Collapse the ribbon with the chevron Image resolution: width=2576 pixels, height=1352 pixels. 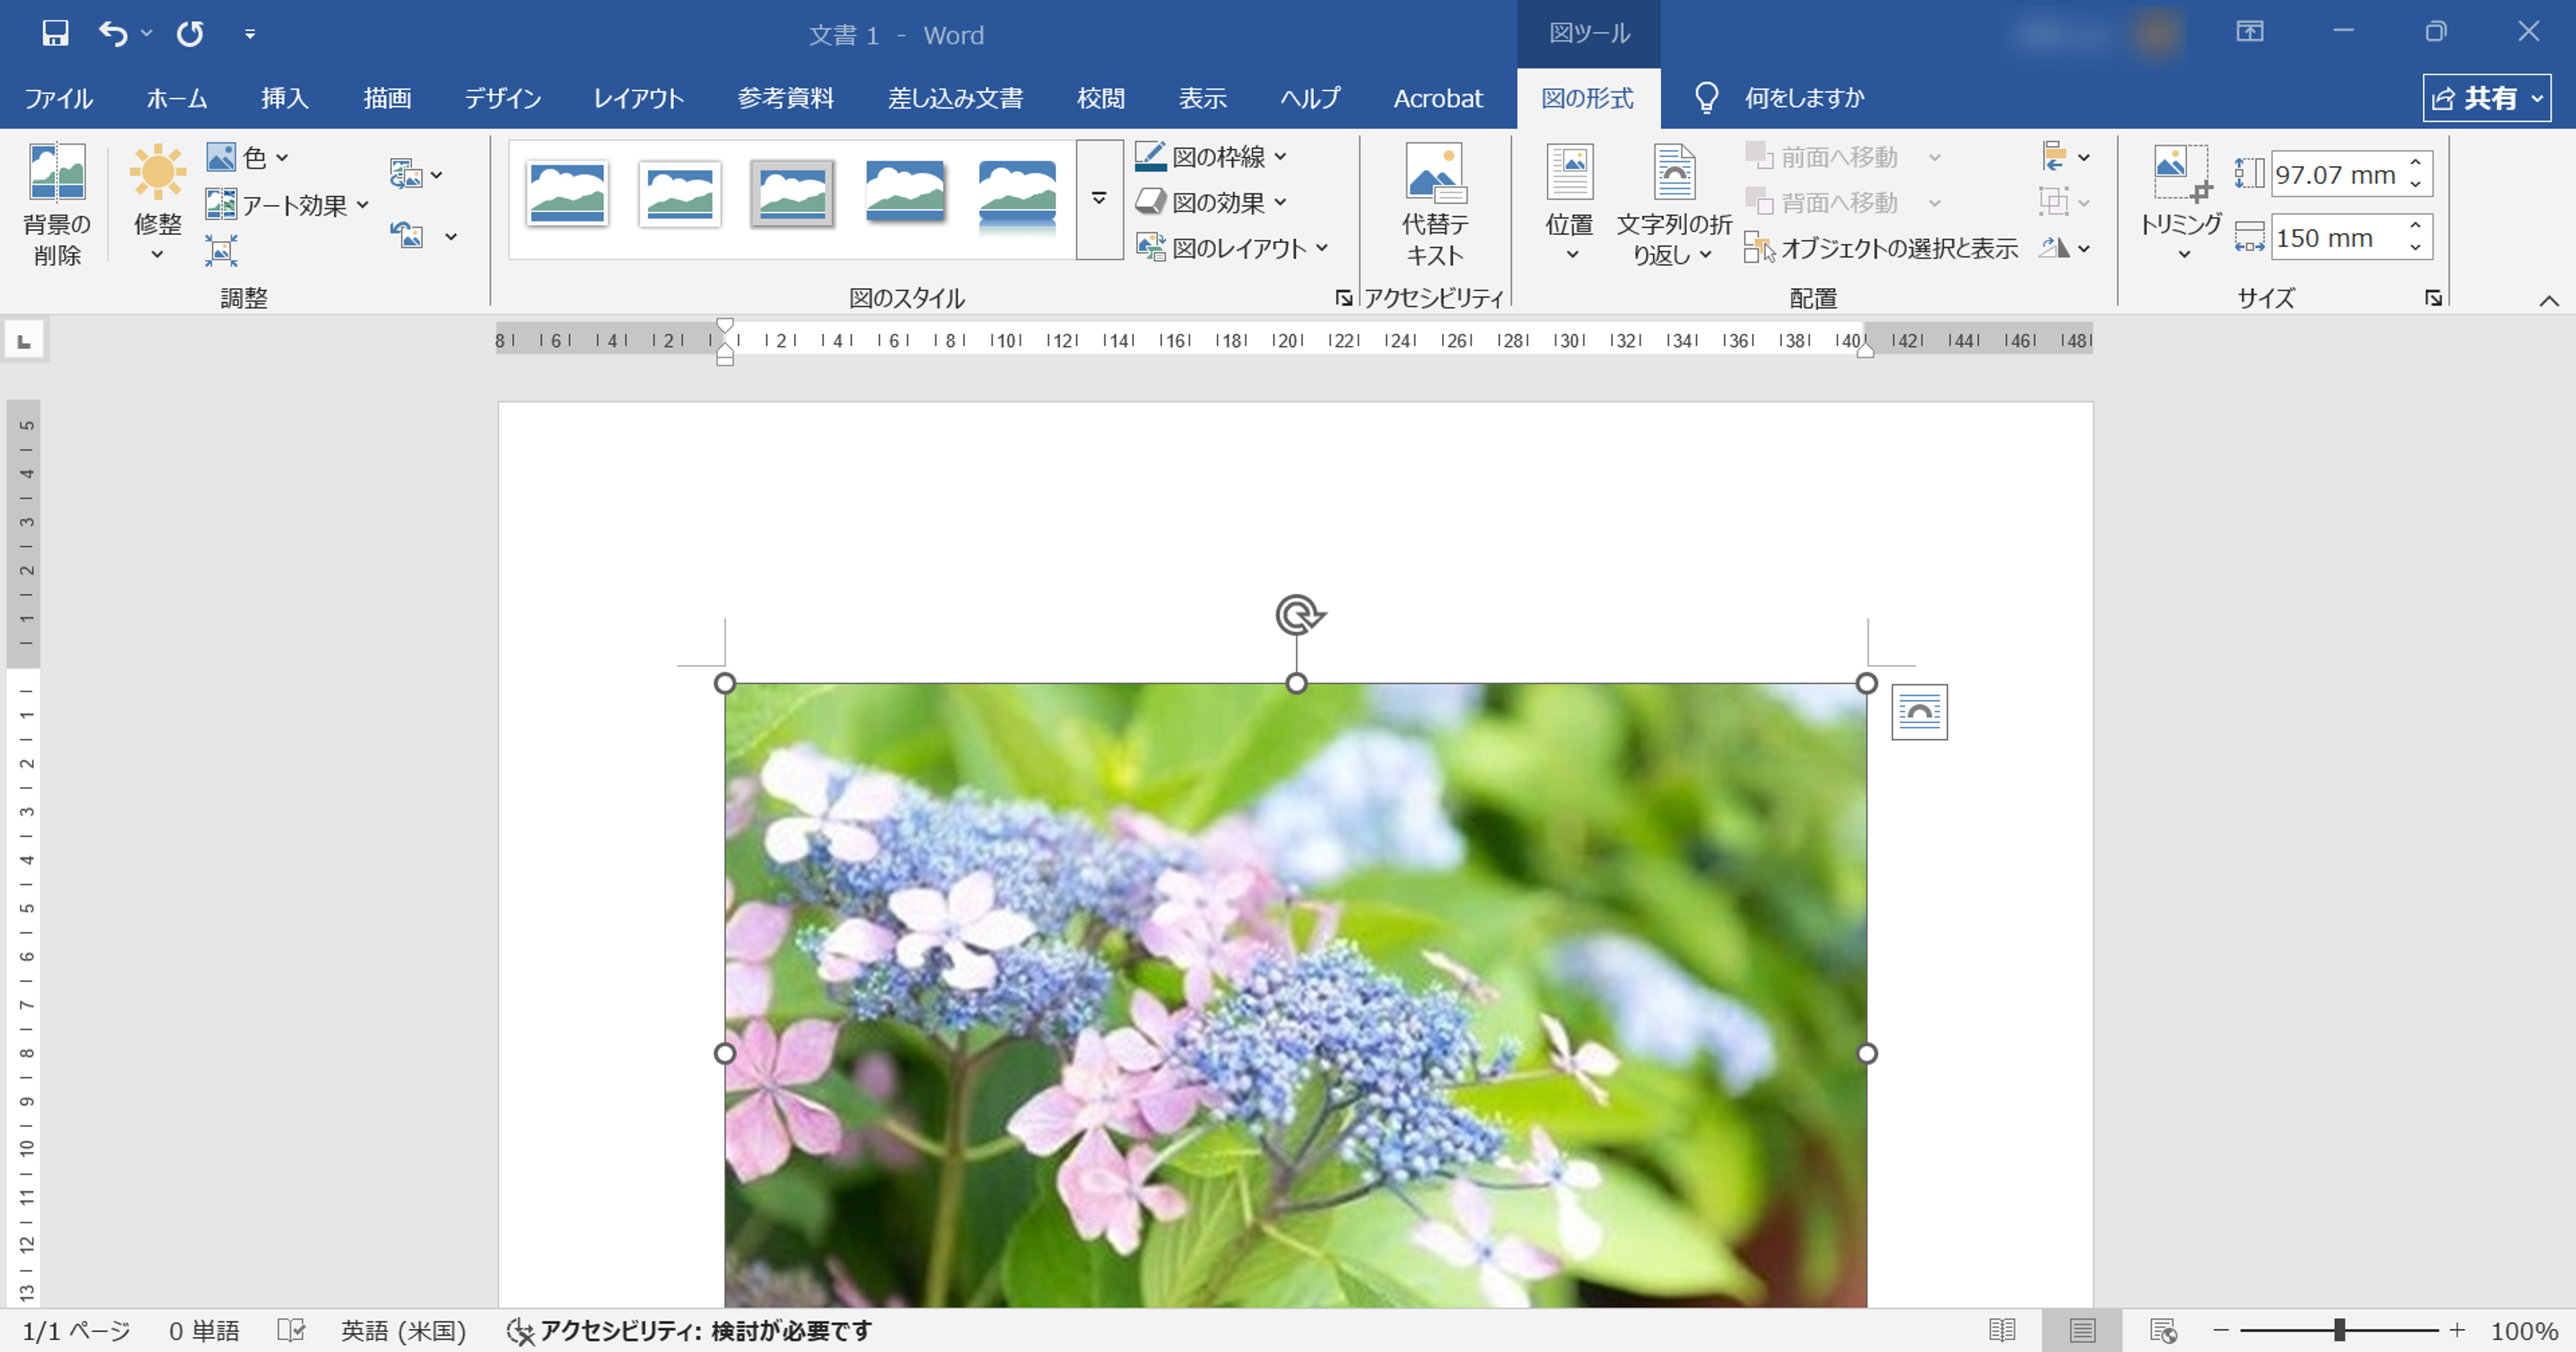[x=2549, y=300]
